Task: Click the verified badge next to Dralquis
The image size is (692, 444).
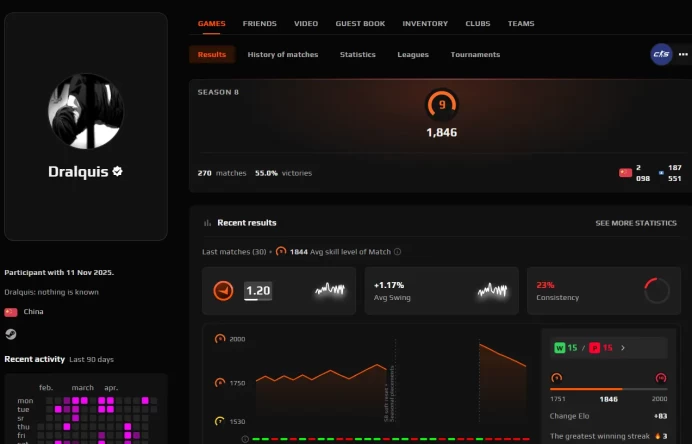Action: pyautogui.click(x=117, y=171)
